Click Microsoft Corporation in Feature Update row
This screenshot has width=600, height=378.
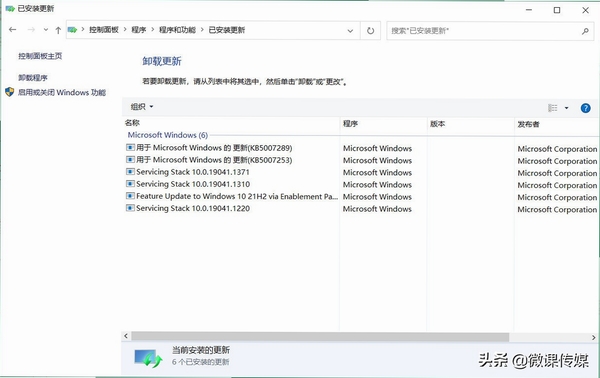(557, 197)
